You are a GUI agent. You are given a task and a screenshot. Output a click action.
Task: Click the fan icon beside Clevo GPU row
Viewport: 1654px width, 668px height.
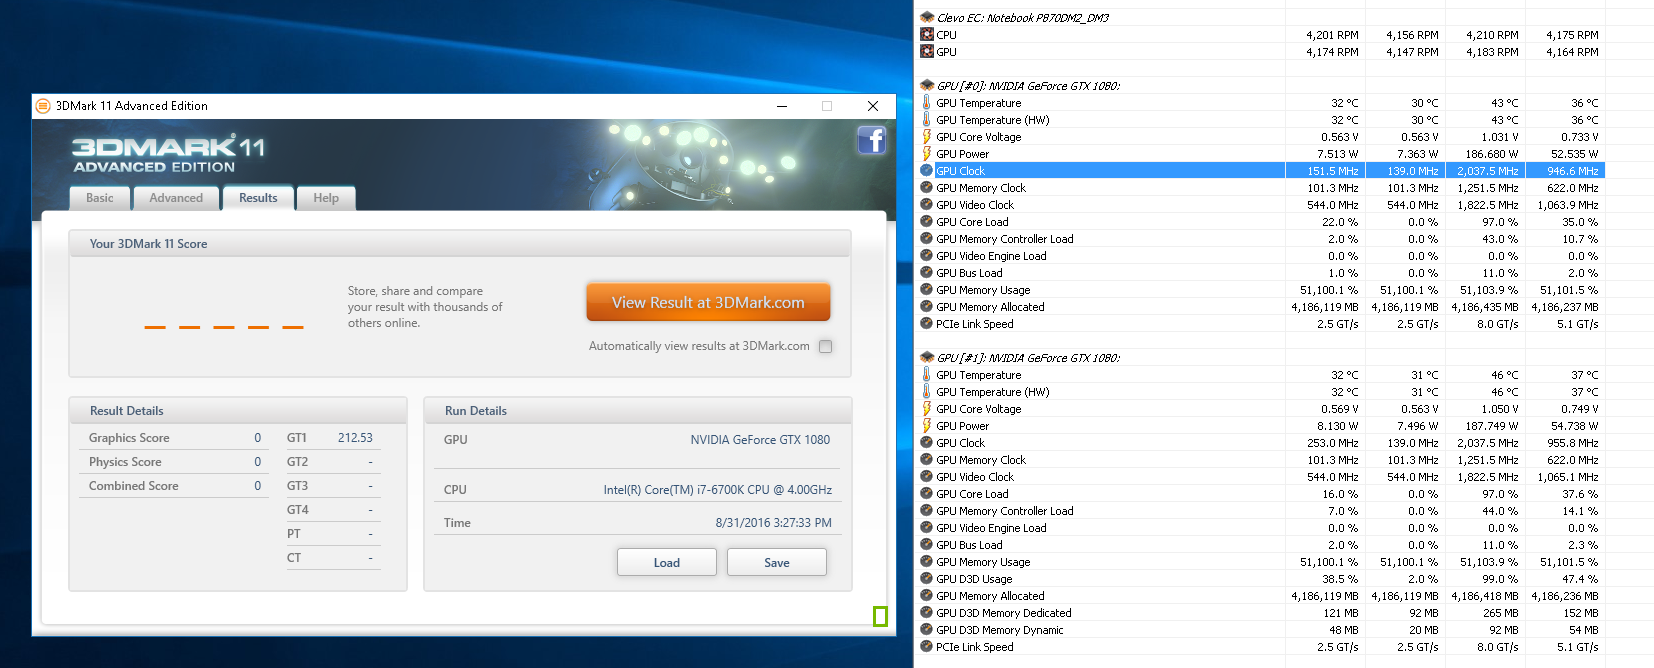point(927,52)
